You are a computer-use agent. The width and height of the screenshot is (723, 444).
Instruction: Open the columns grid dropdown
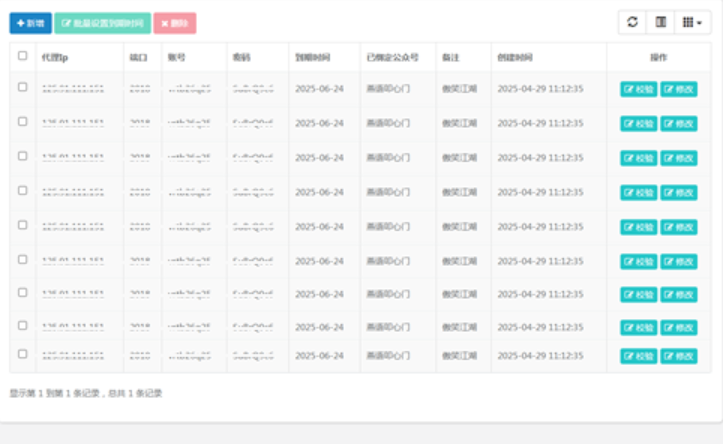point(691,22)
